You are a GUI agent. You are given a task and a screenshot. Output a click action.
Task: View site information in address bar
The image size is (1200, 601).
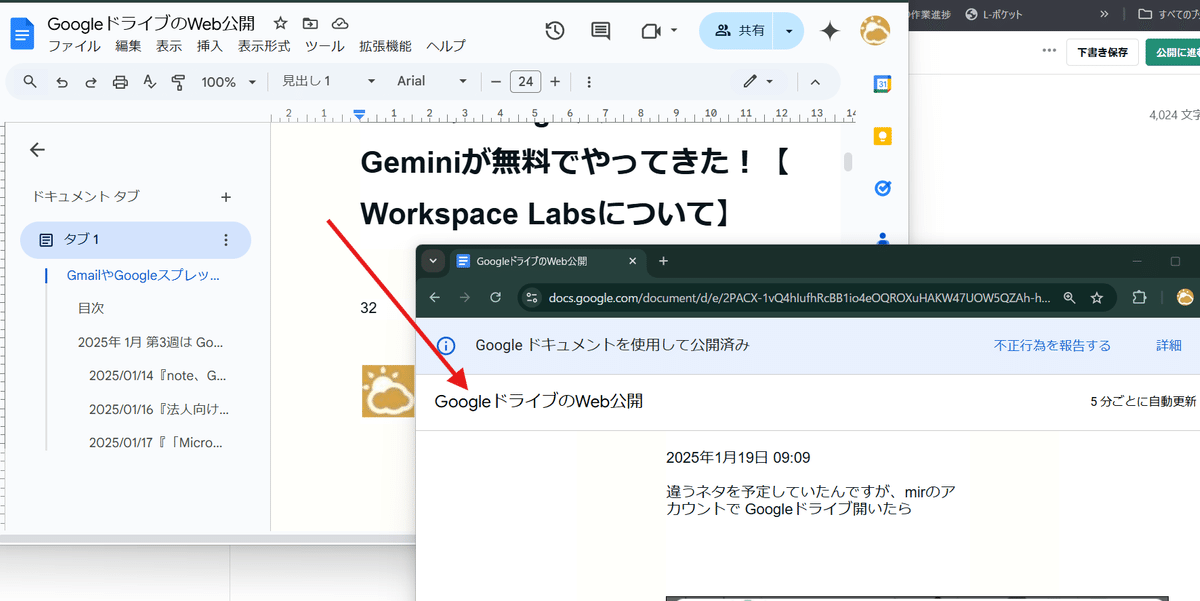pyautogui.click(x=532, y=297)
